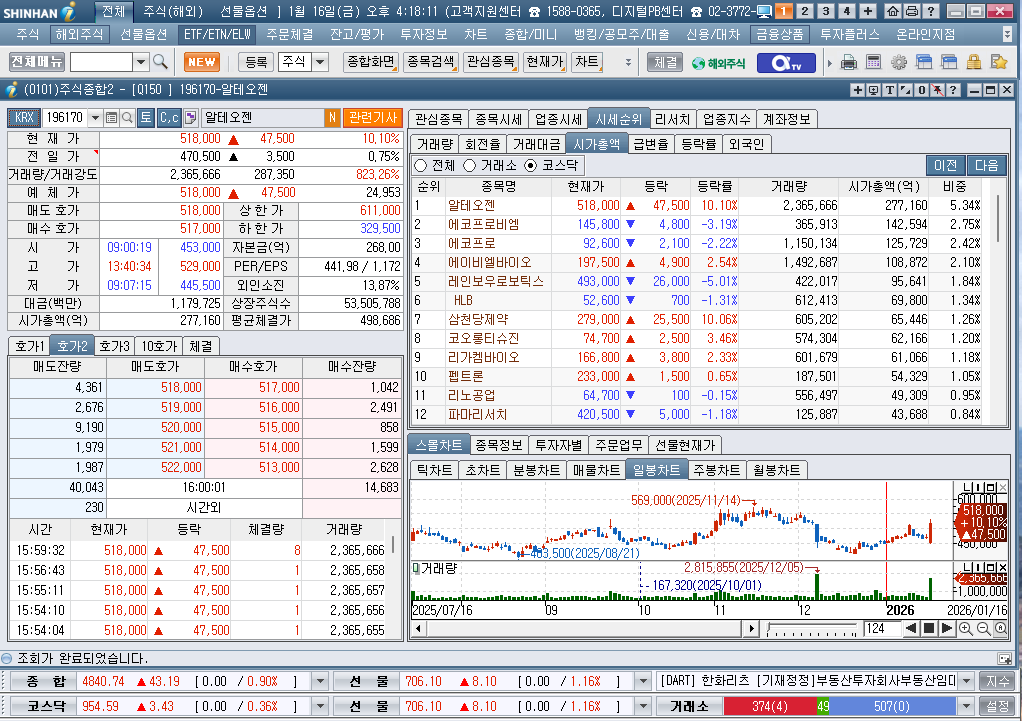Click the globe 해외주식 icon
Screen dimensions: 1022x721
718,63
